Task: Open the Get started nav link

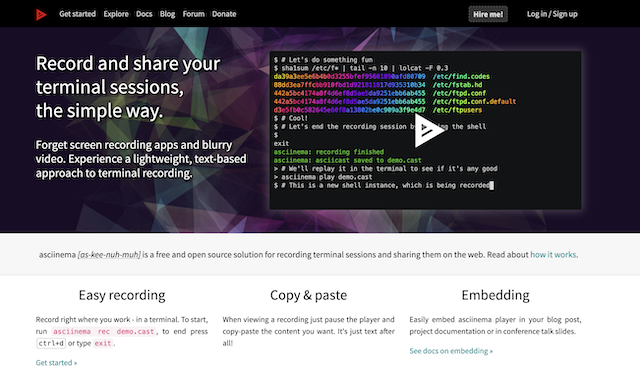Action: click(x=77, y=14)
